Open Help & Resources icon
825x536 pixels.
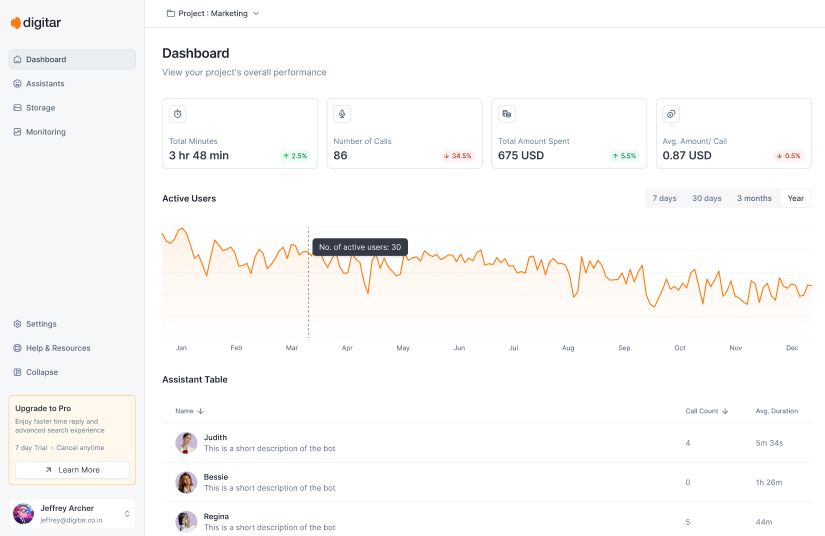point(17,348)
